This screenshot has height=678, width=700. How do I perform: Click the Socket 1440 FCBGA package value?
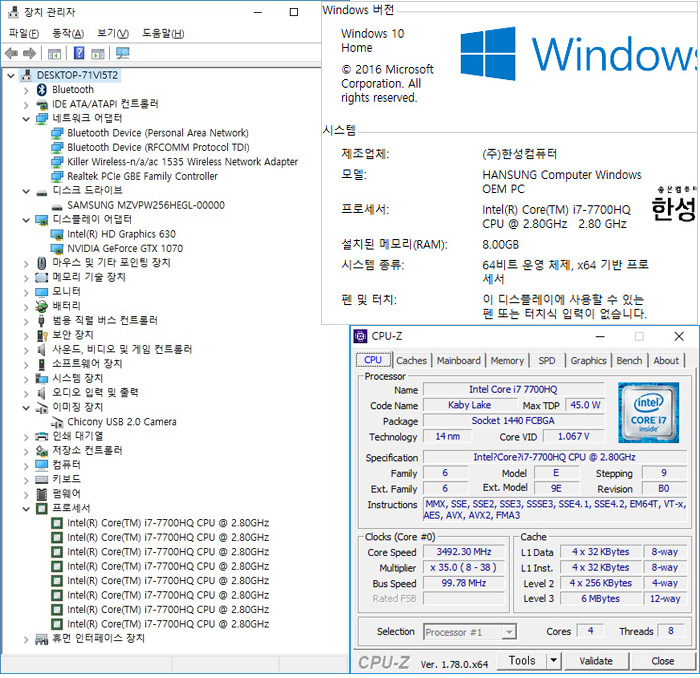[x=513, y=420]
